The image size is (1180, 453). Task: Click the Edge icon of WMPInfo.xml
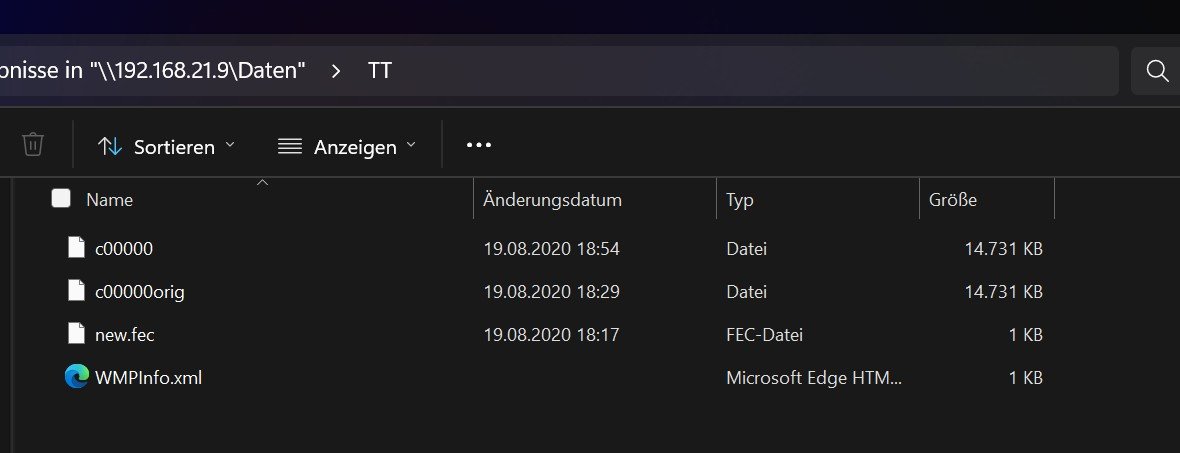coord(76,377)
